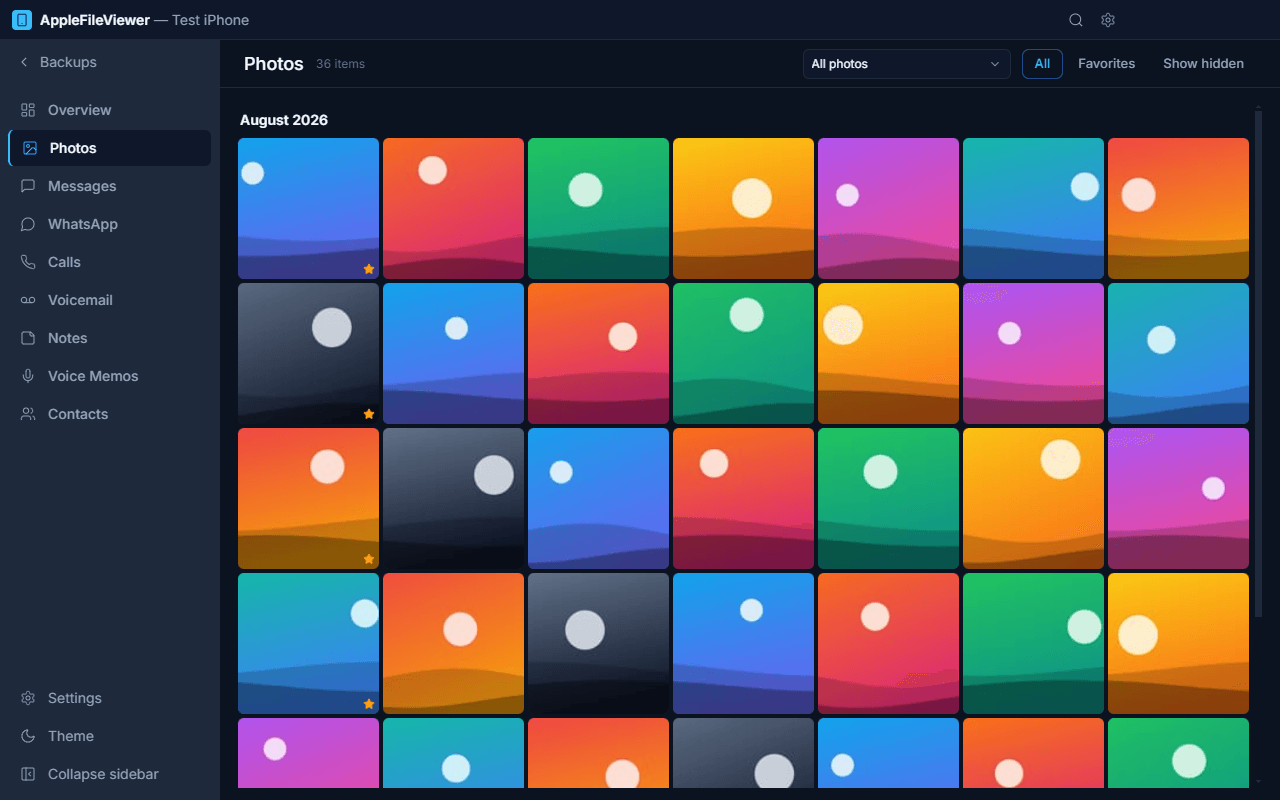This screenshot has width=1280, height=800.
Task: Click the August 2026 section heading
Action: [x=284, y=120]
